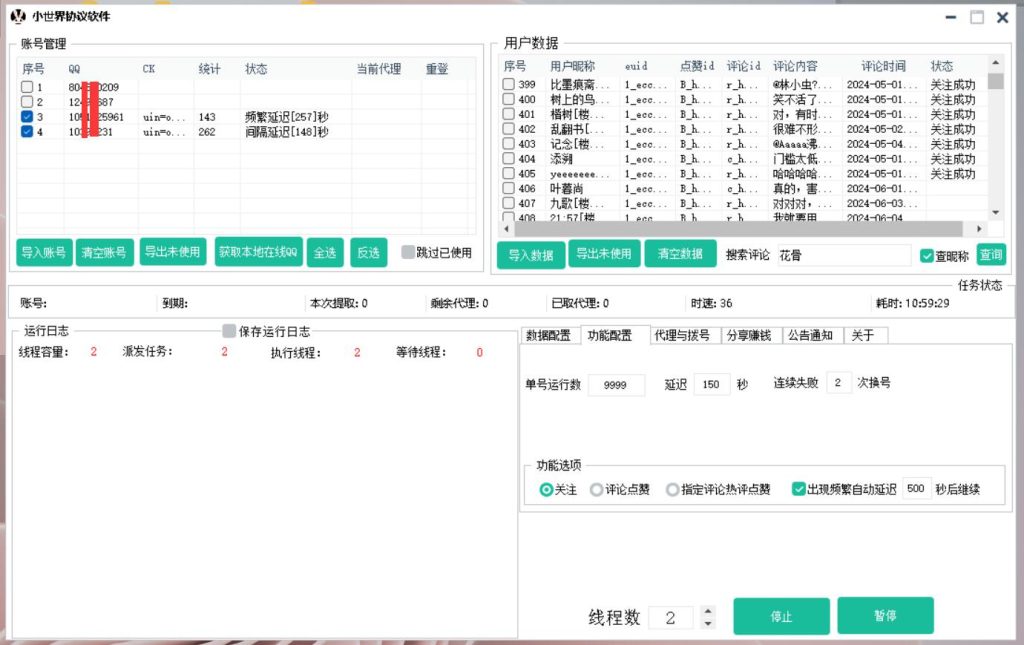The width and height of the screenshot is (1024, 645).
Task: Choose the 指定评论热评点赞 radio option
Action: (672, 488)
